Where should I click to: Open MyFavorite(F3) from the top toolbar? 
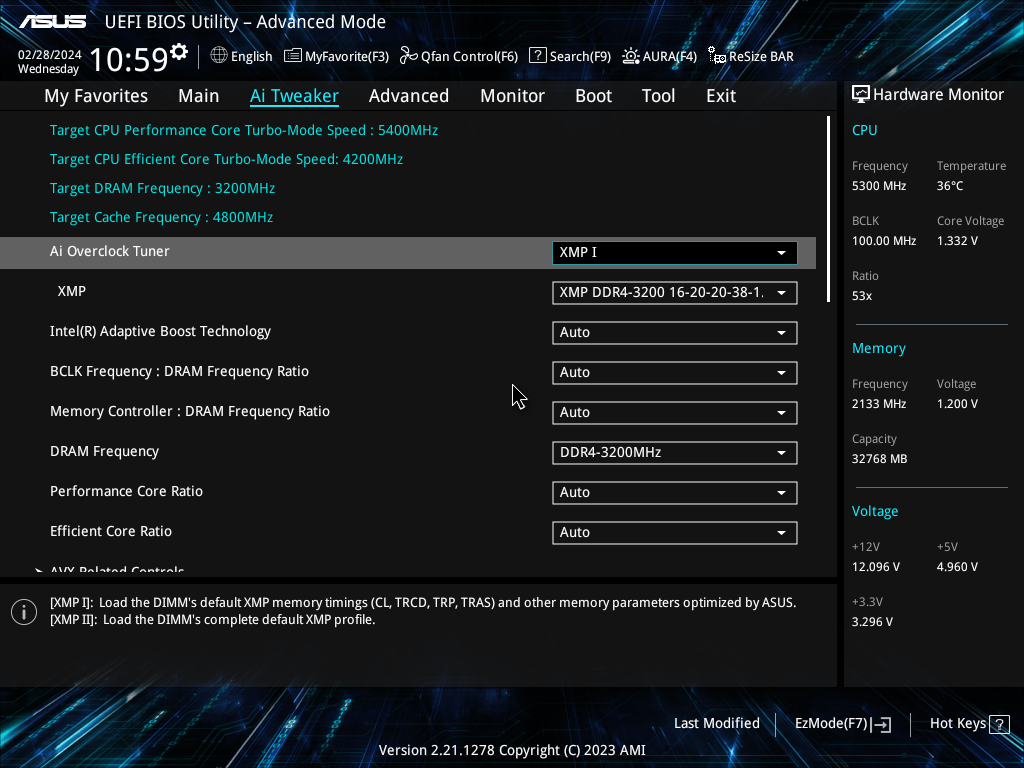(293, 56)
